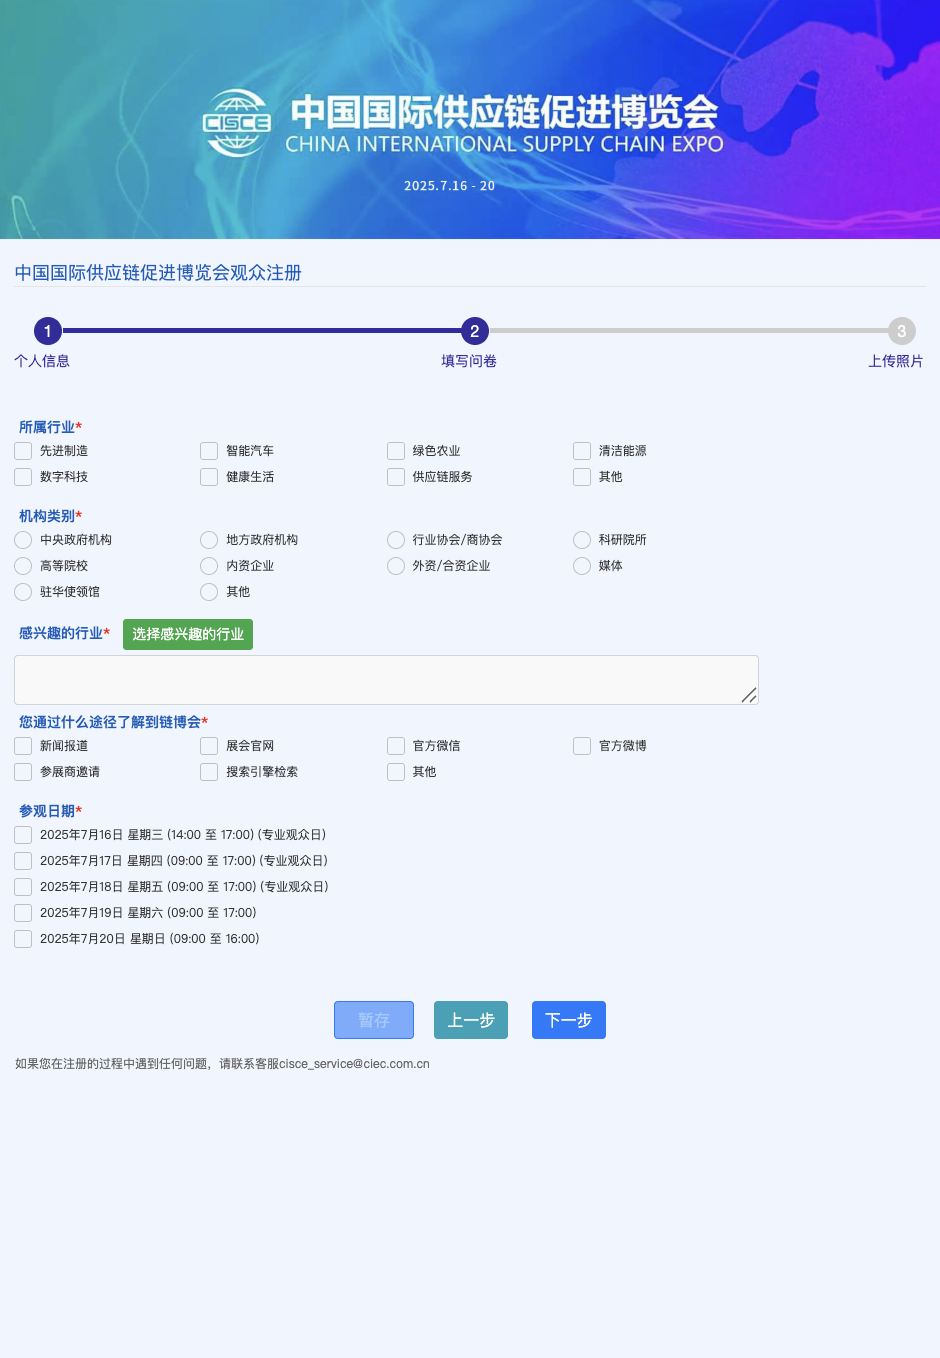Viewport: 940px width, 1358px height.
Task: Click step 1 个人信息 circle
Action: [x=48, y=331]
